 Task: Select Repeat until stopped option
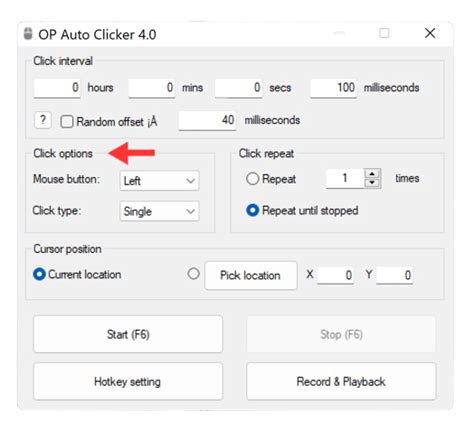pos(252,210)
